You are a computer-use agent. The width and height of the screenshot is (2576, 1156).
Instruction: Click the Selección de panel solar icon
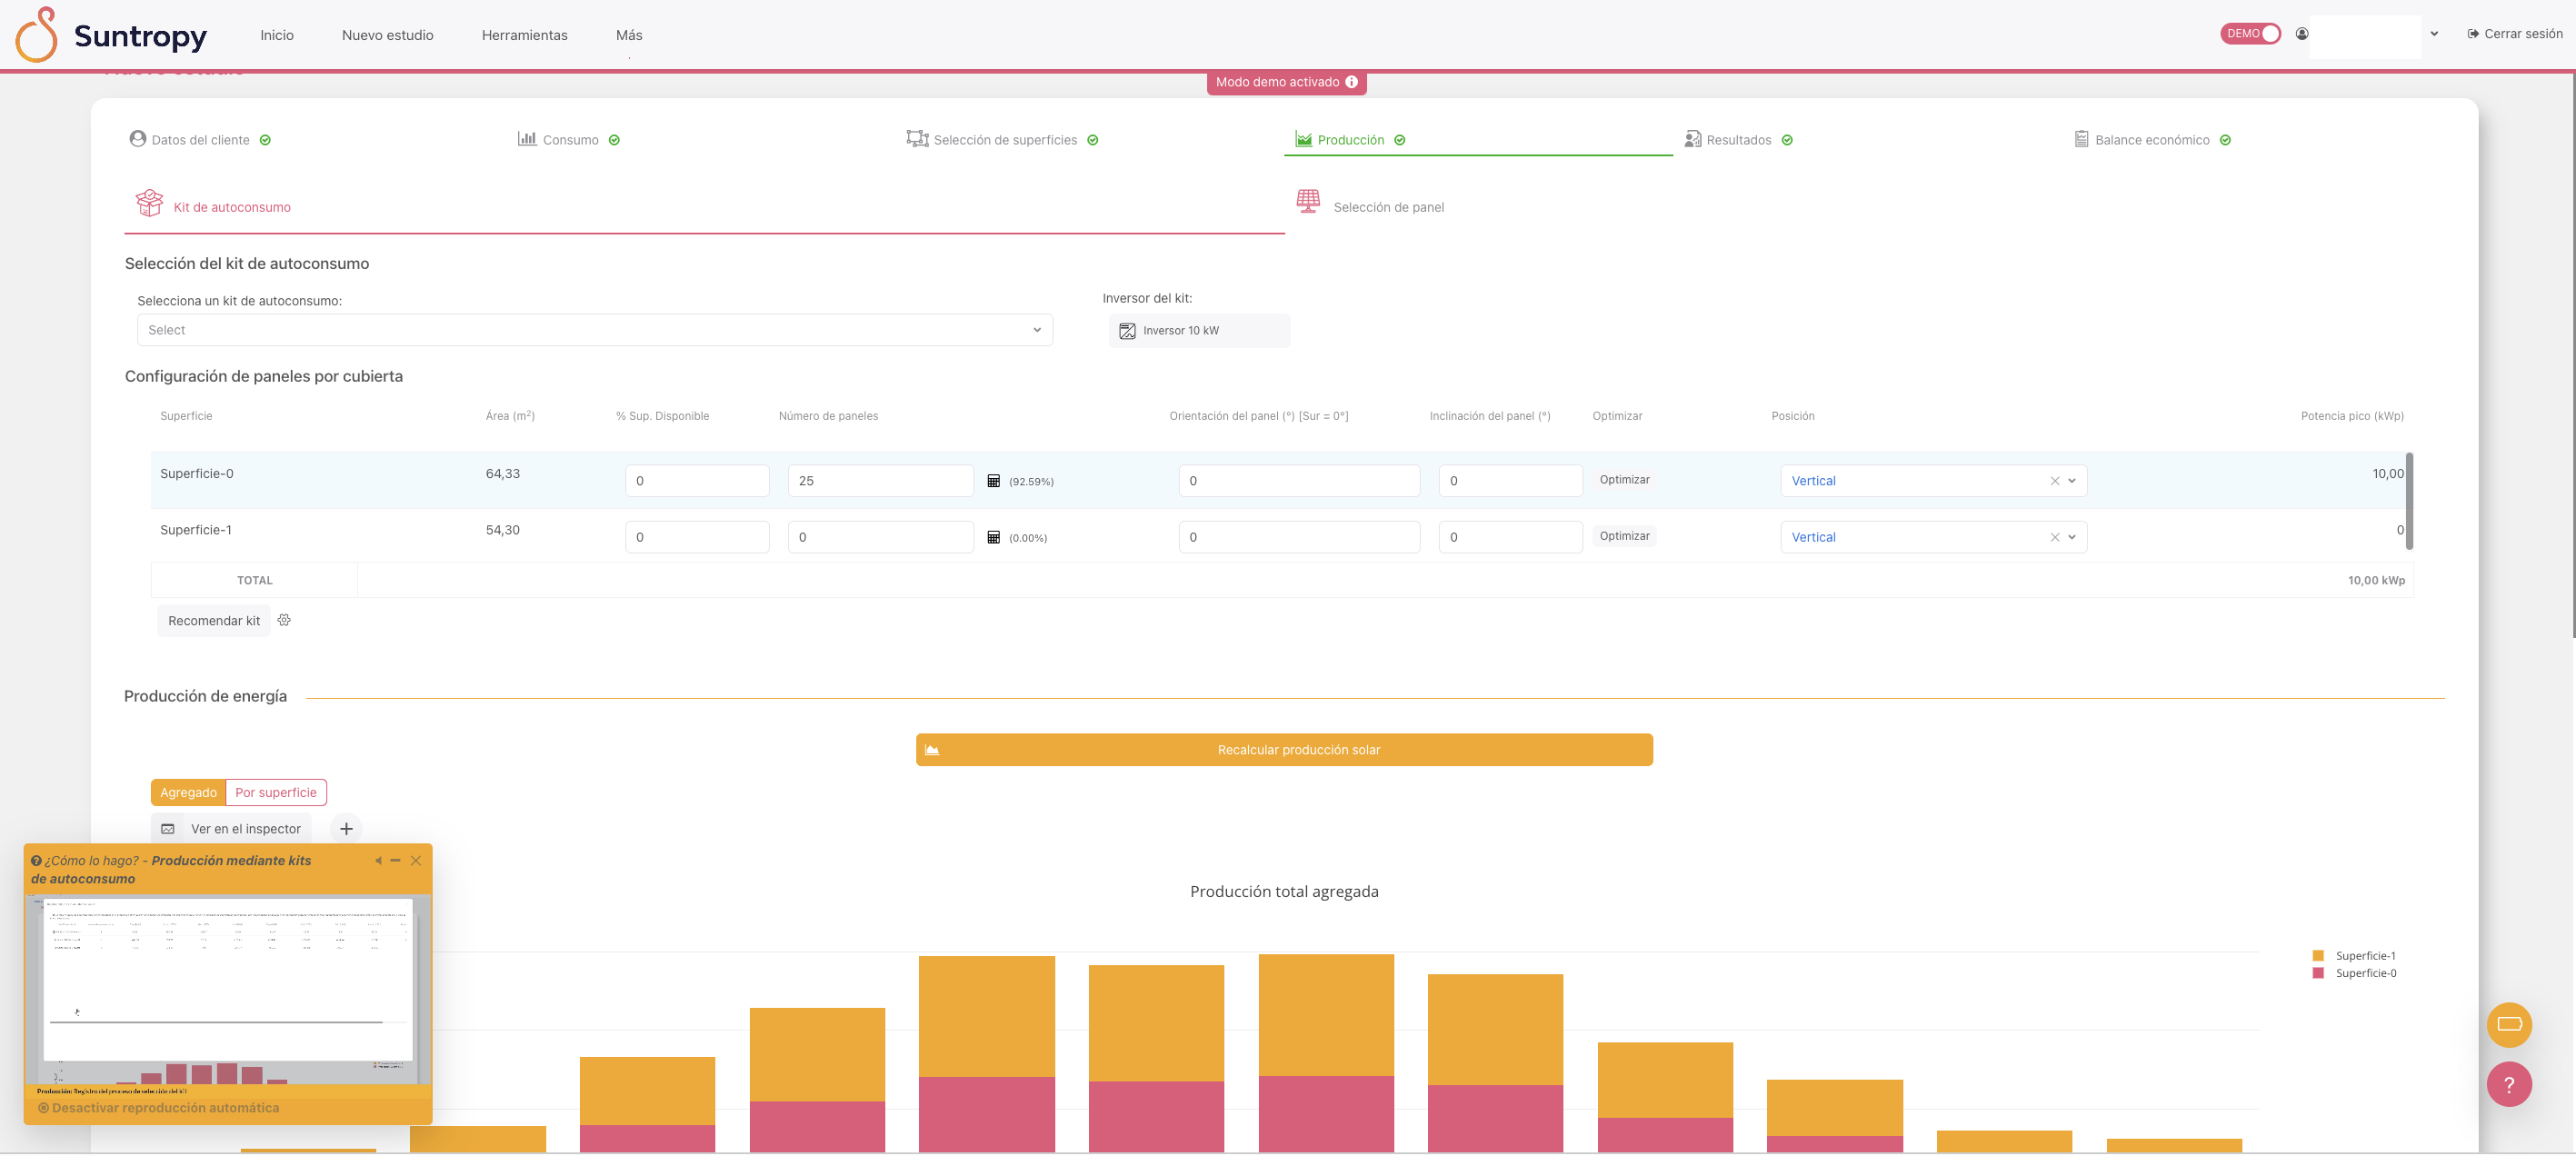pos(1308,202)
